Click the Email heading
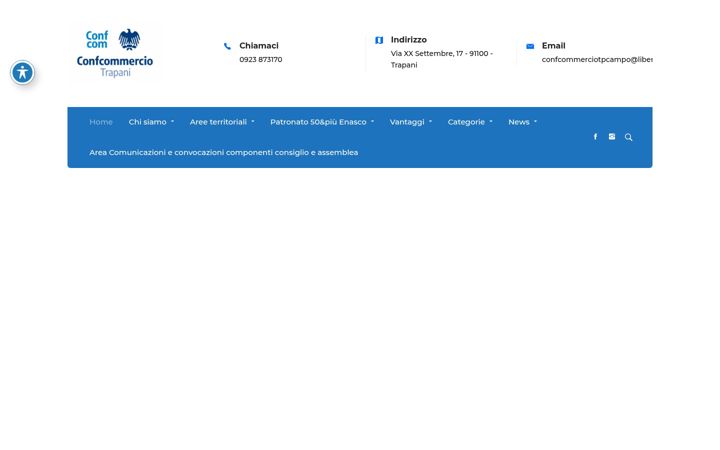The height and width of the screenshot is (450, 720). pos(553,46)
